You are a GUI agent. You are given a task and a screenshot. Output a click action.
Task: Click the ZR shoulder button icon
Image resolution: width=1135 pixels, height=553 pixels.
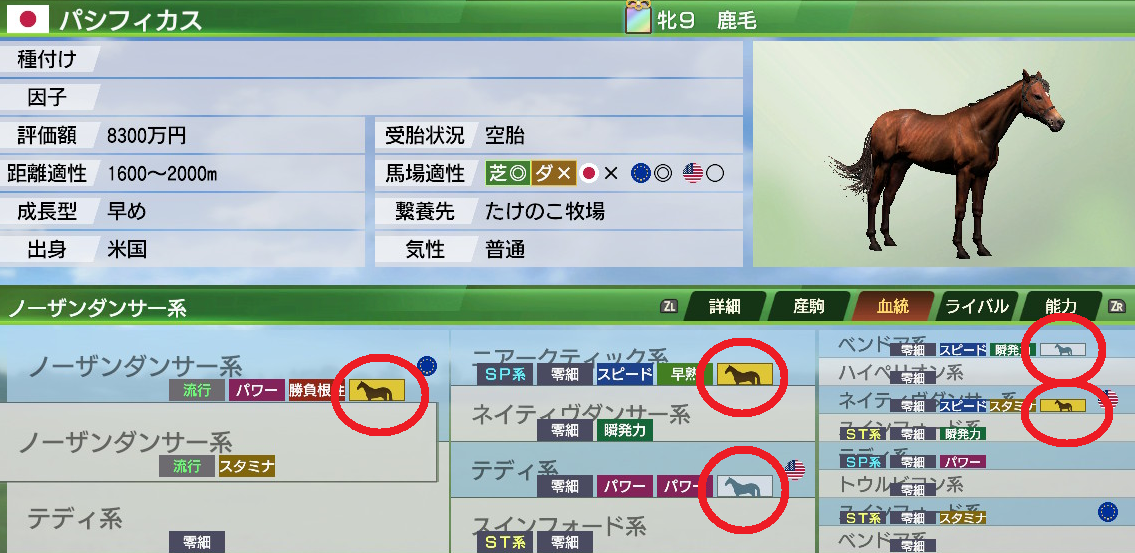click(1116, 306)
